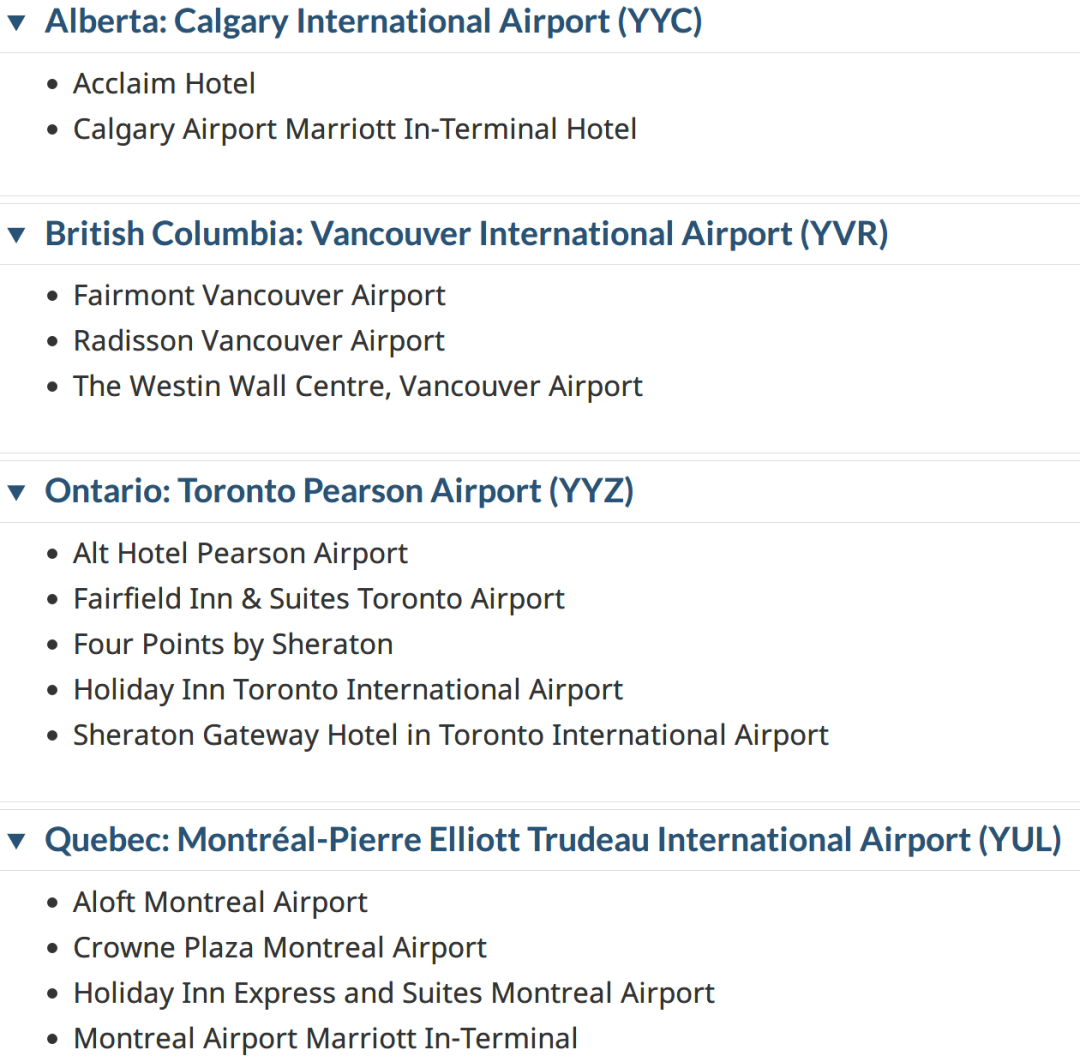Collapse the Quebec Montréal-Trudeau section arrow
Image resolution: width=1080 pixels, height=1062 pixels.
coord(17,841)
